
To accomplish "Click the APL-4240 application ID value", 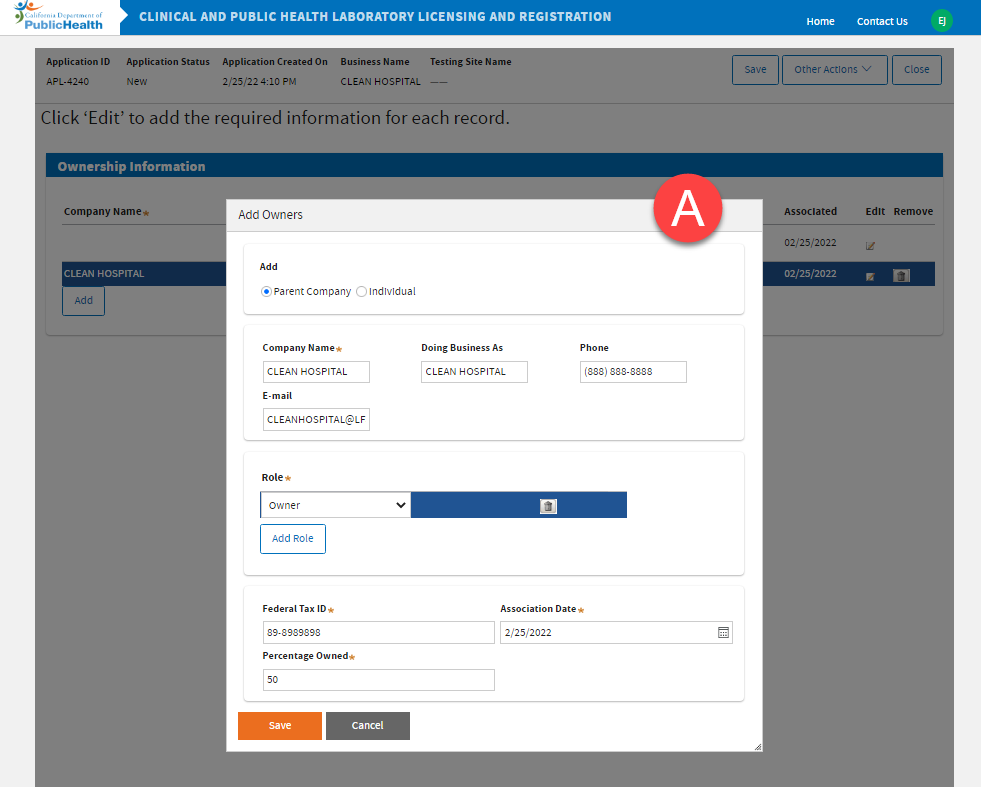I will [68, 81].
